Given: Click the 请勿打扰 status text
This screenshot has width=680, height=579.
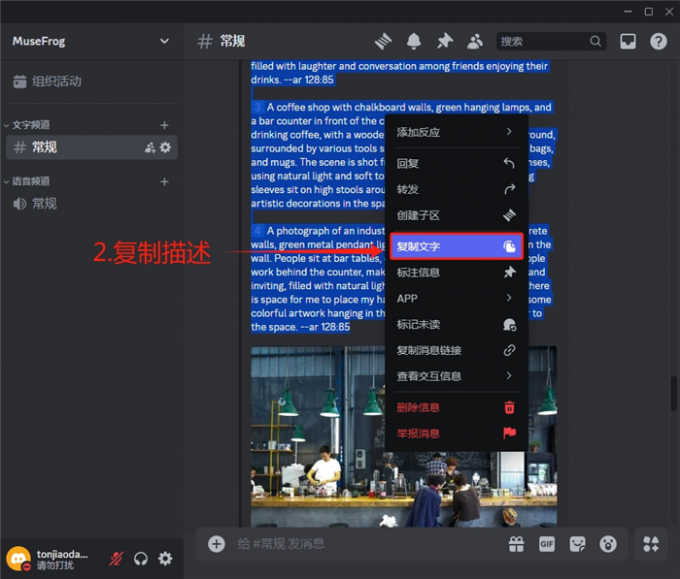Looking at the screenshot, I should [55, 565].
